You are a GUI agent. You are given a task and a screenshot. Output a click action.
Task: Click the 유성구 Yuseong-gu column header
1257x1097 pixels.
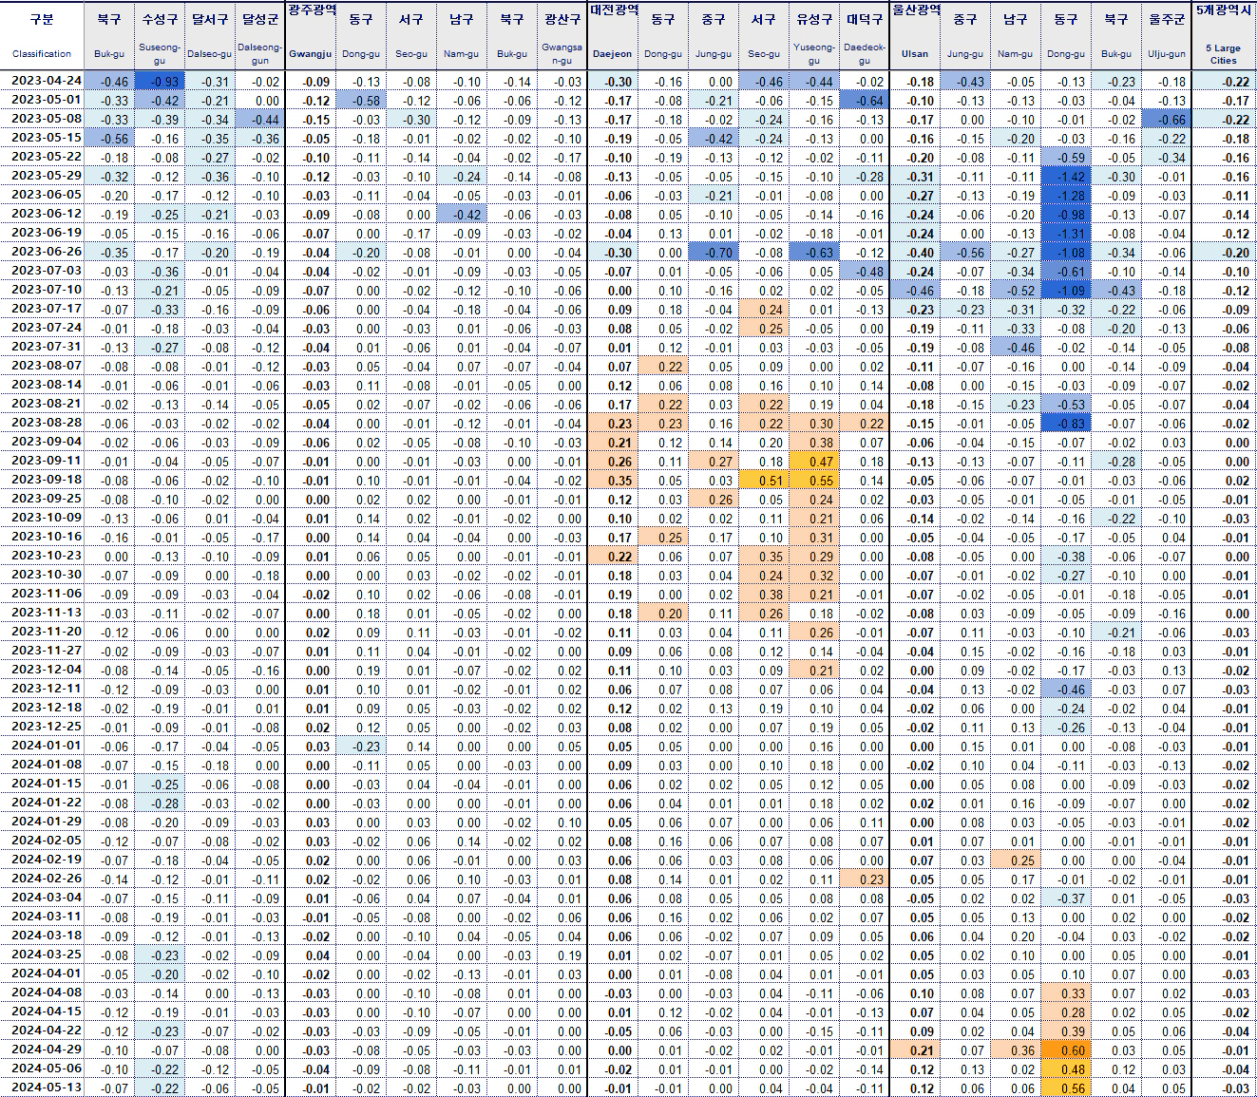pos(814,36)
